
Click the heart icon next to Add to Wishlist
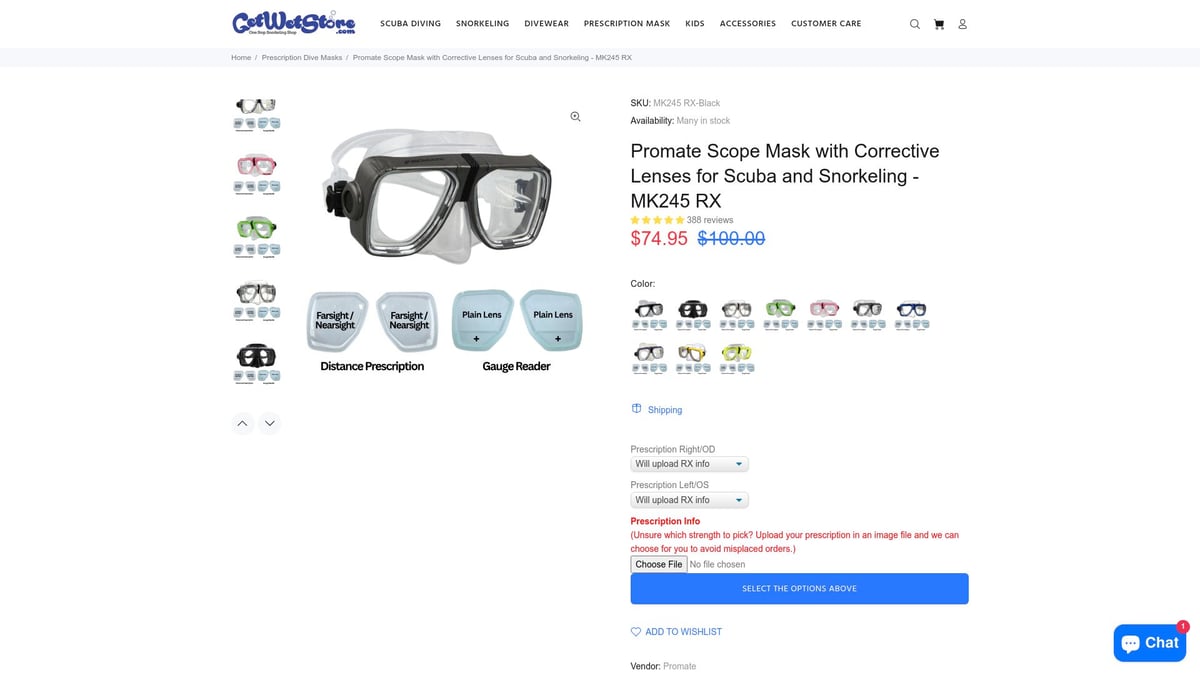[x=635, y=631]
